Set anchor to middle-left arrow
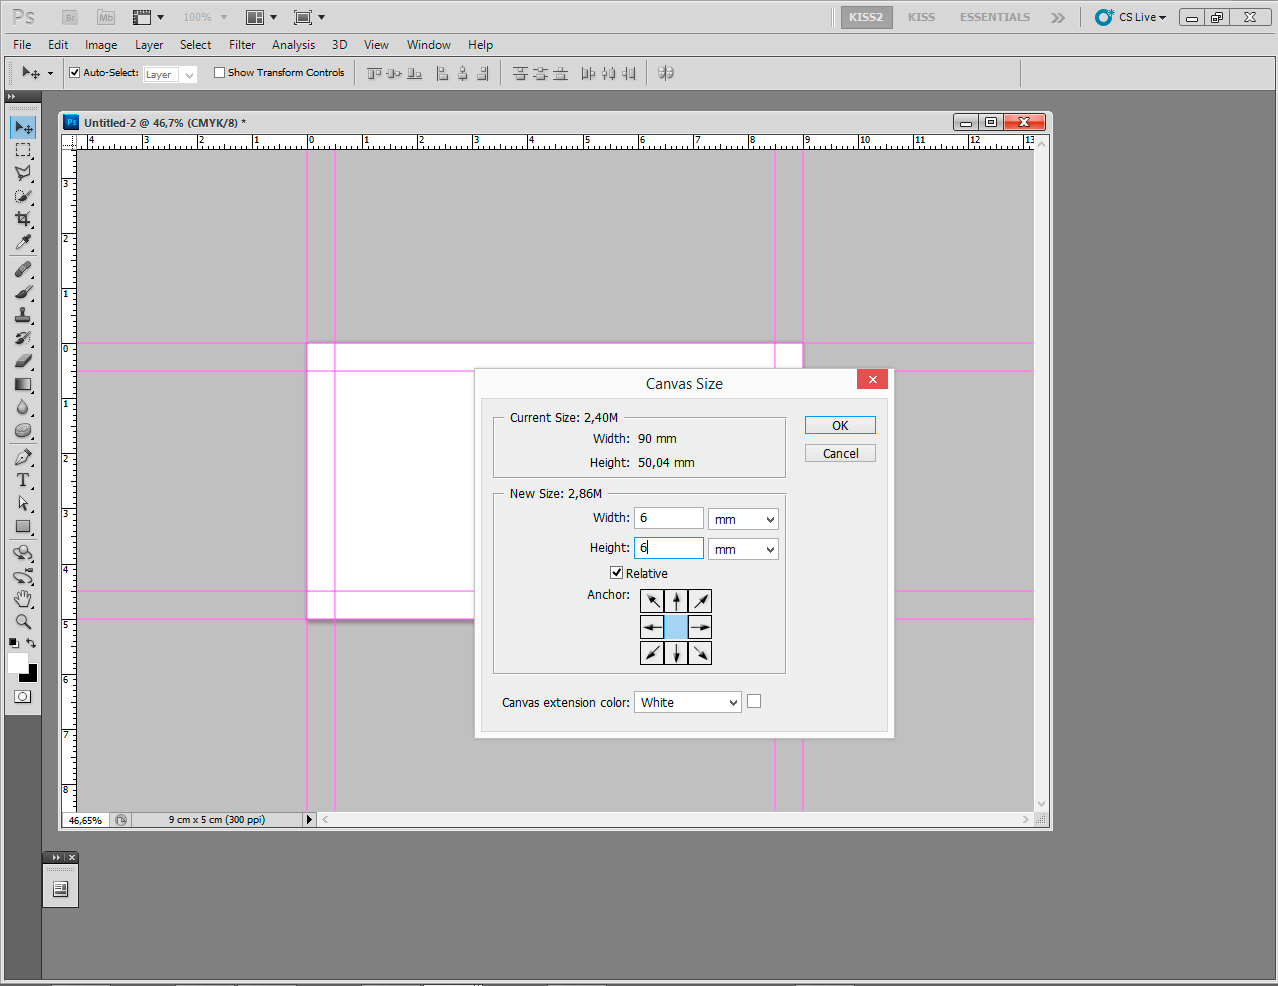 652,627
